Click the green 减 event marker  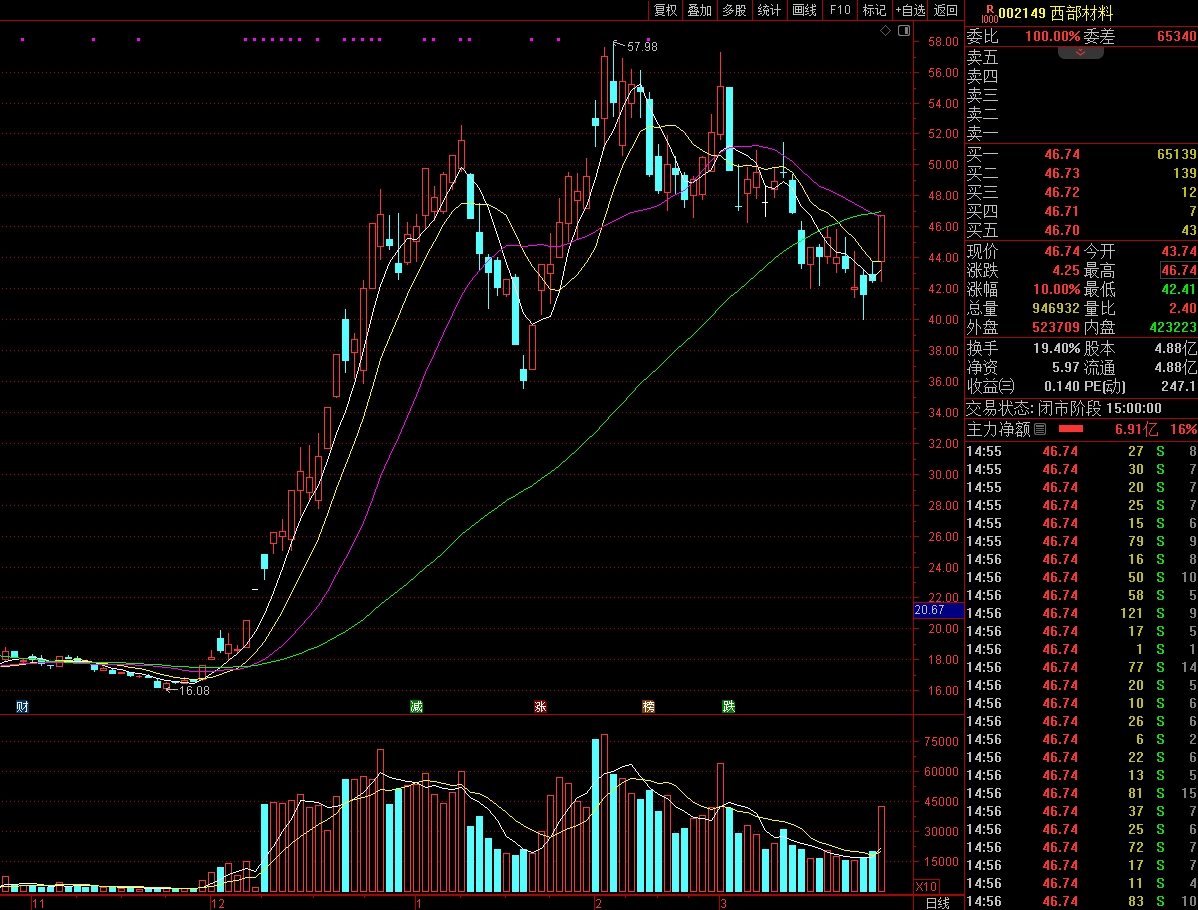click(x=416, y=707)
